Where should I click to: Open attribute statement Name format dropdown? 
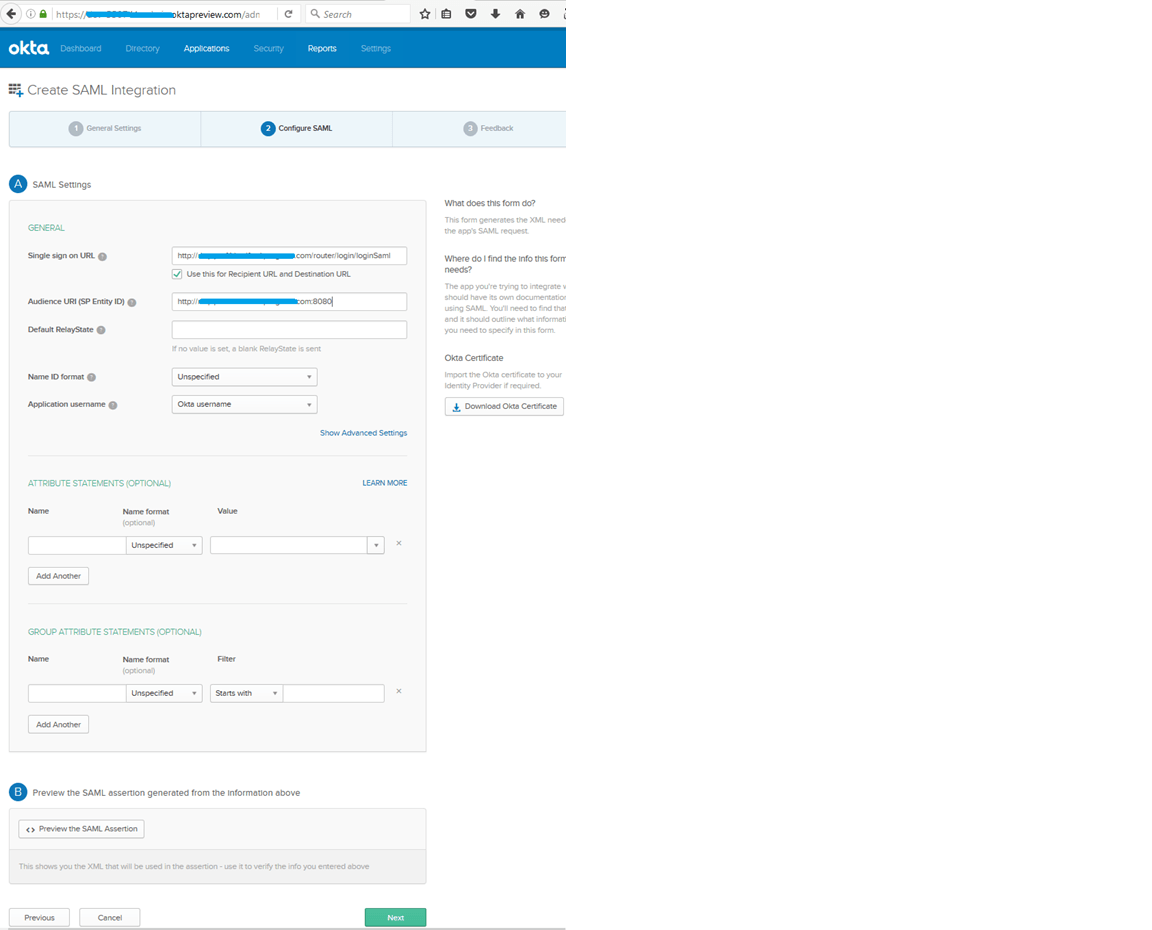(164, 545)
